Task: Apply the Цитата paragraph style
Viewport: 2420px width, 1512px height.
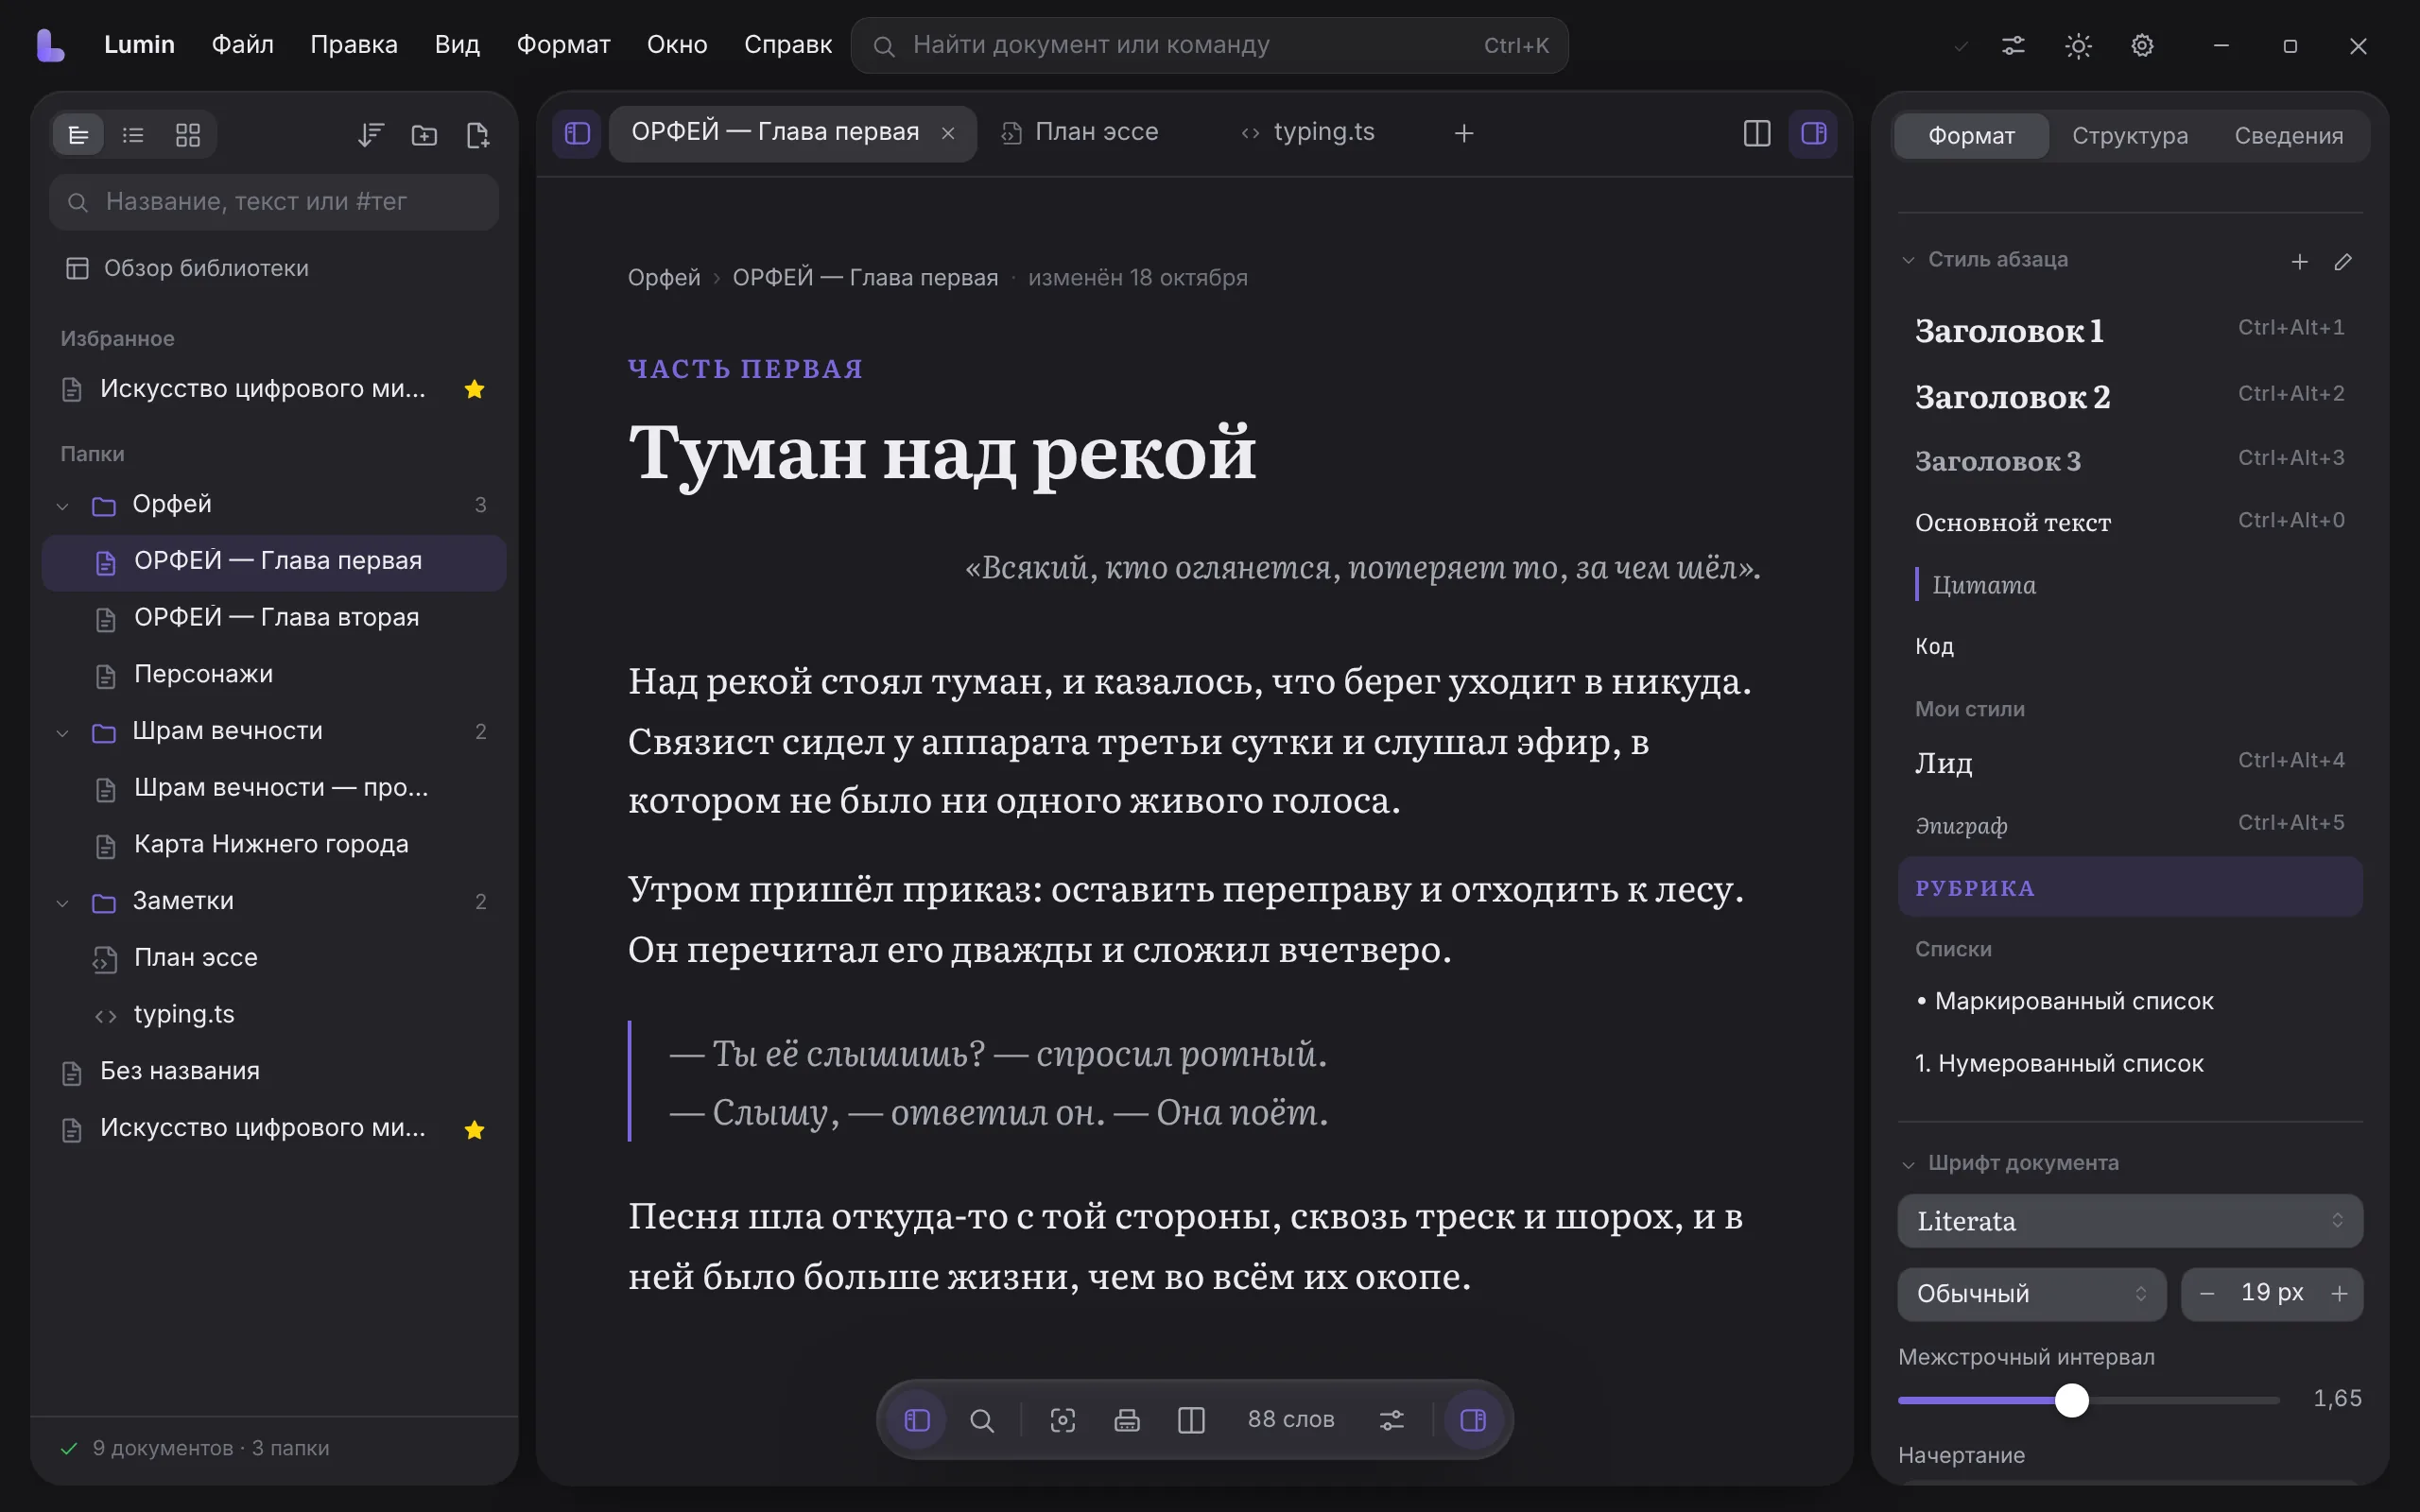Action: point(2130,584)
